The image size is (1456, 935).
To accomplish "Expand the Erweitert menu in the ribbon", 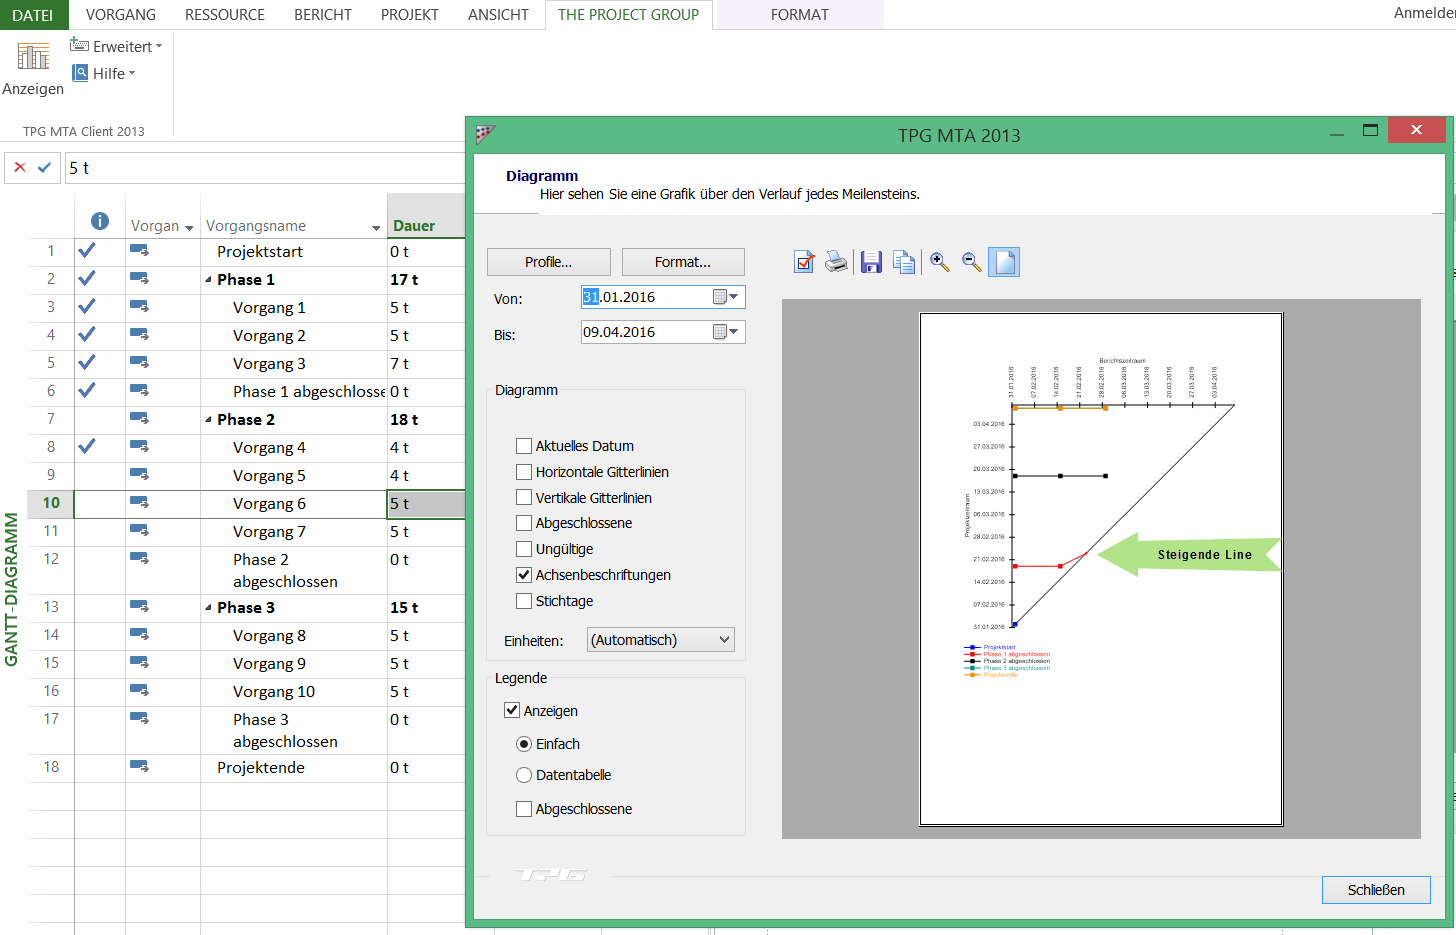I will [x=116, y=46].
